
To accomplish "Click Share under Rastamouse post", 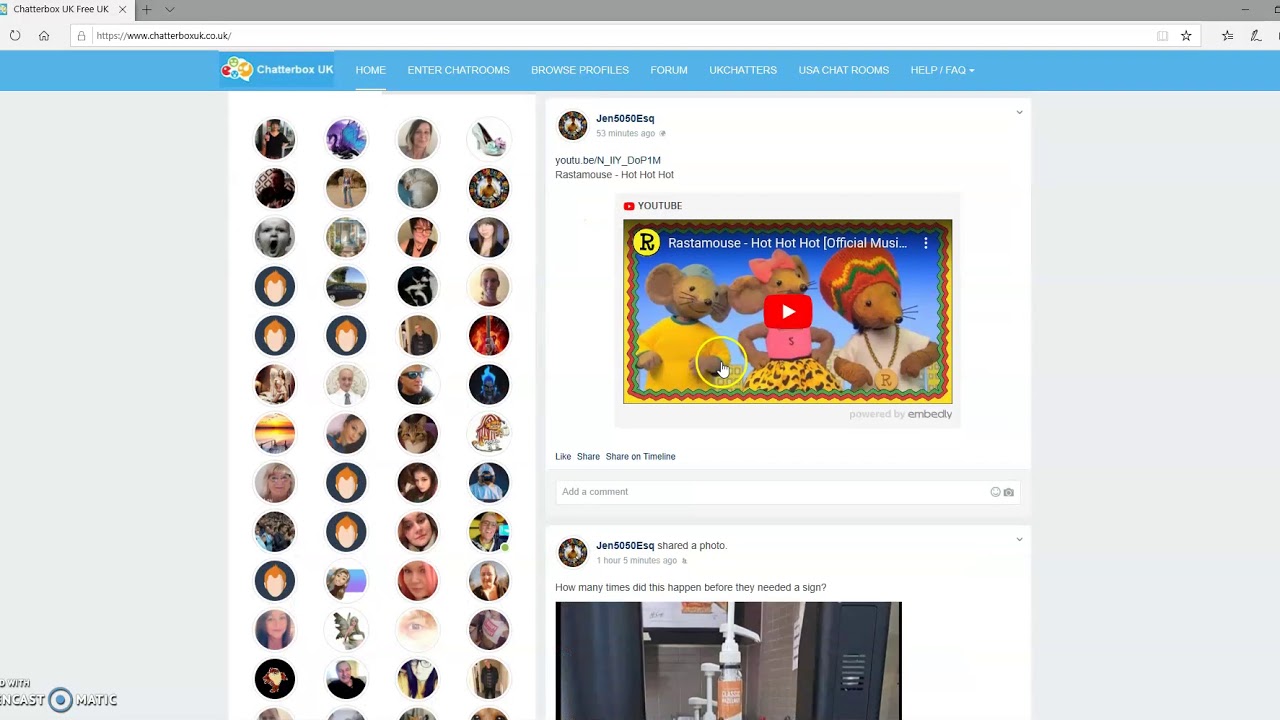I will coord(588,456).
